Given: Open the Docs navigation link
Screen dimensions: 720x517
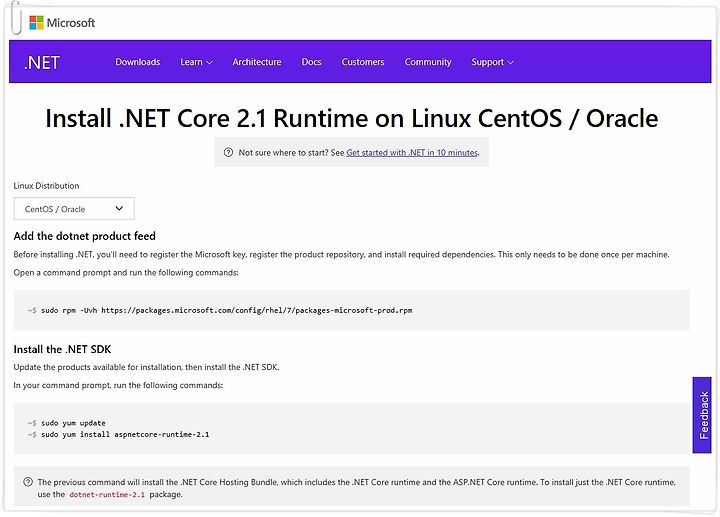Looking at the screenshot, I should pos(311,62).
